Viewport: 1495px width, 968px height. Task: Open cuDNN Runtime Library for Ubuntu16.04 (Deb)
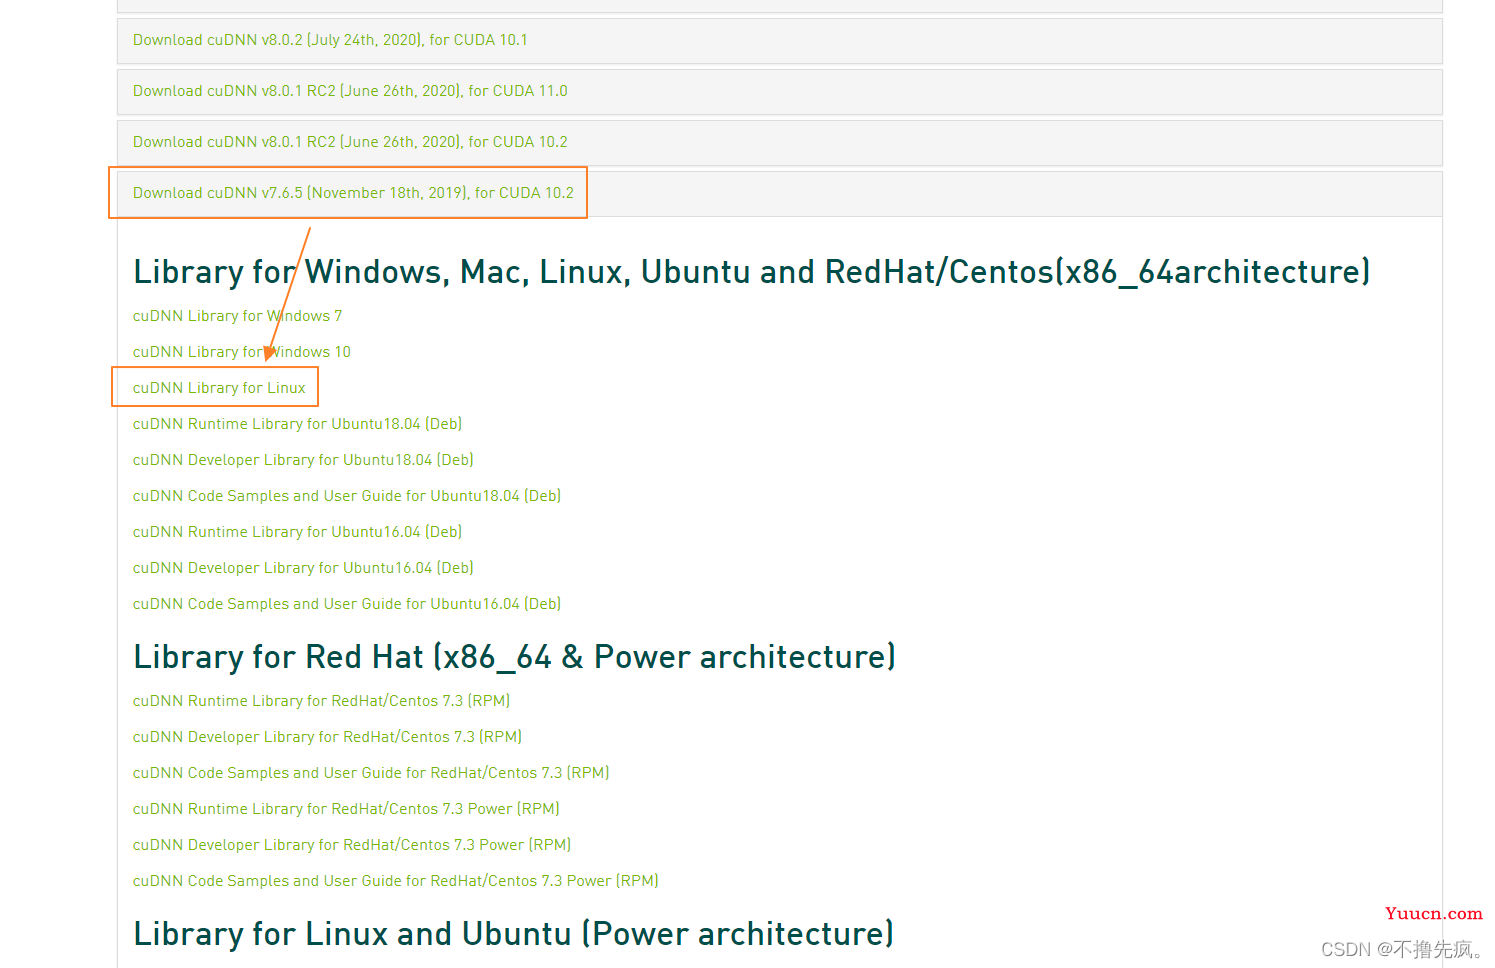pos(297,532)
